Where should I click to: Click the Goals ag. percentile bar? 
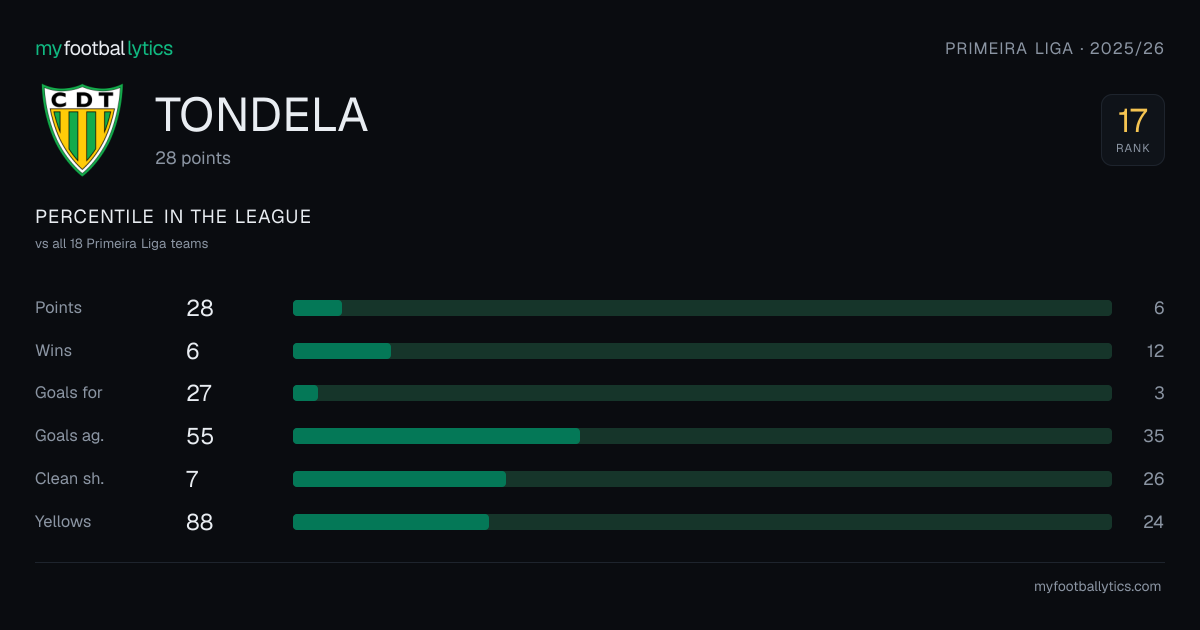pos(702,436)
